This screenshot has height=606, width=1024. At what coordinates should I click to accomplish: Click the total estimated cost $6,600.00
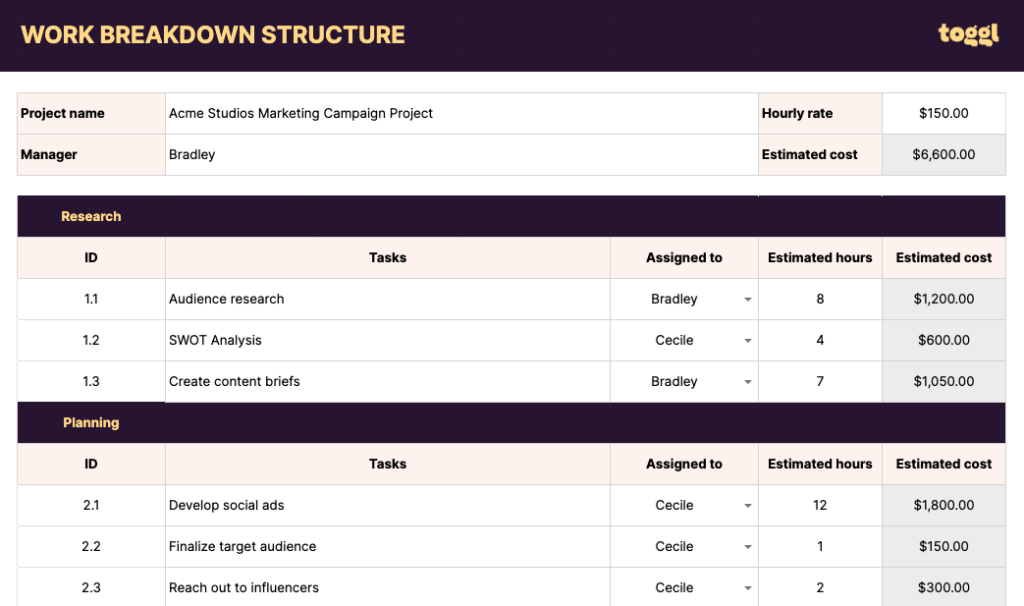[x=943, y=155]
